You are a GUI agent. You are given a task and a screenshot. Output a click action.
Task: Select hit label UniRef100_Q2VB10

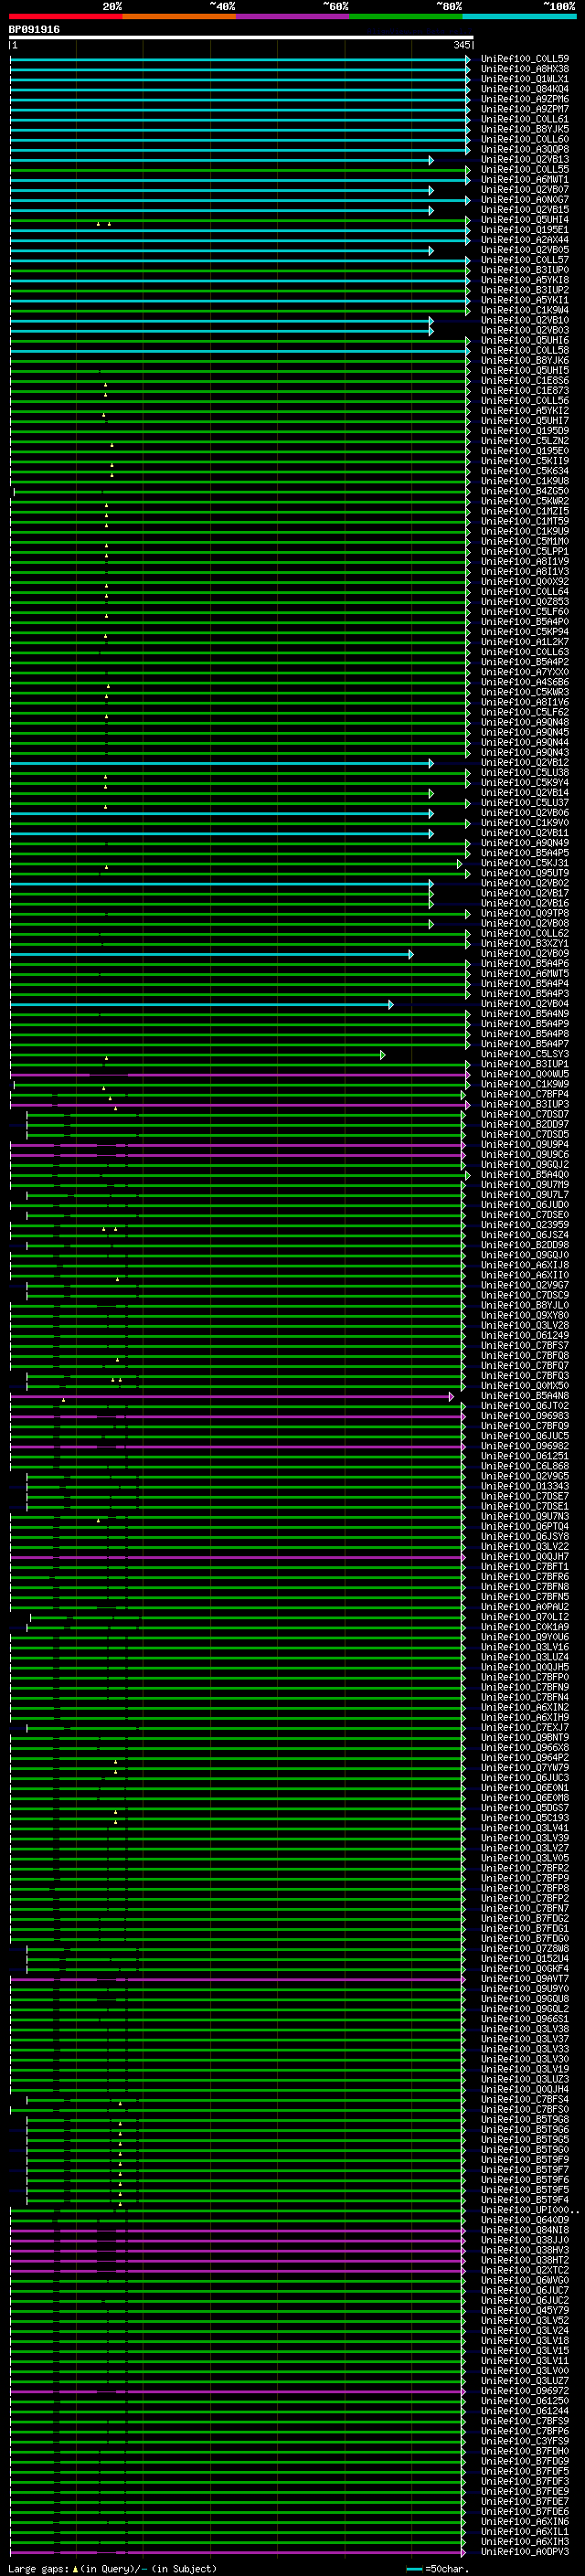click(x=525, y=320)
